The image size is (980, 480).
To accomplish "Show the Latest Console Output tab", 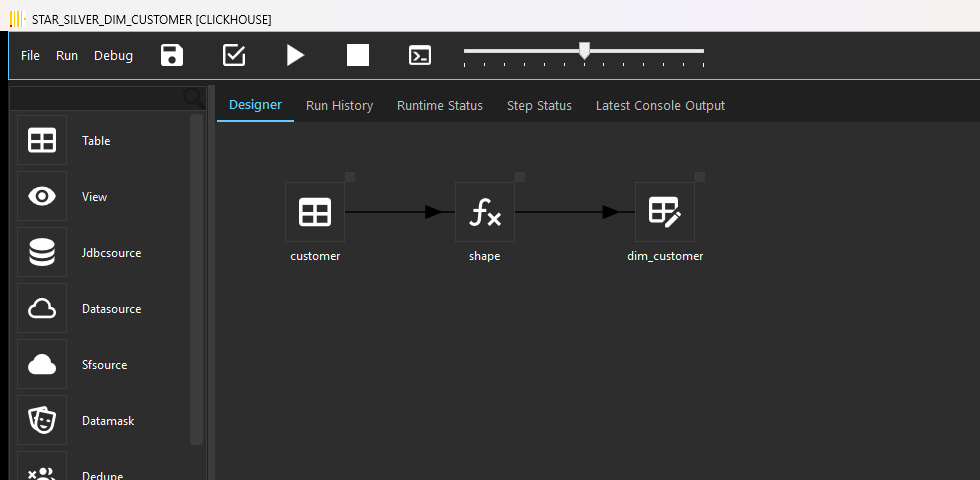I will [x=661, y=106].
